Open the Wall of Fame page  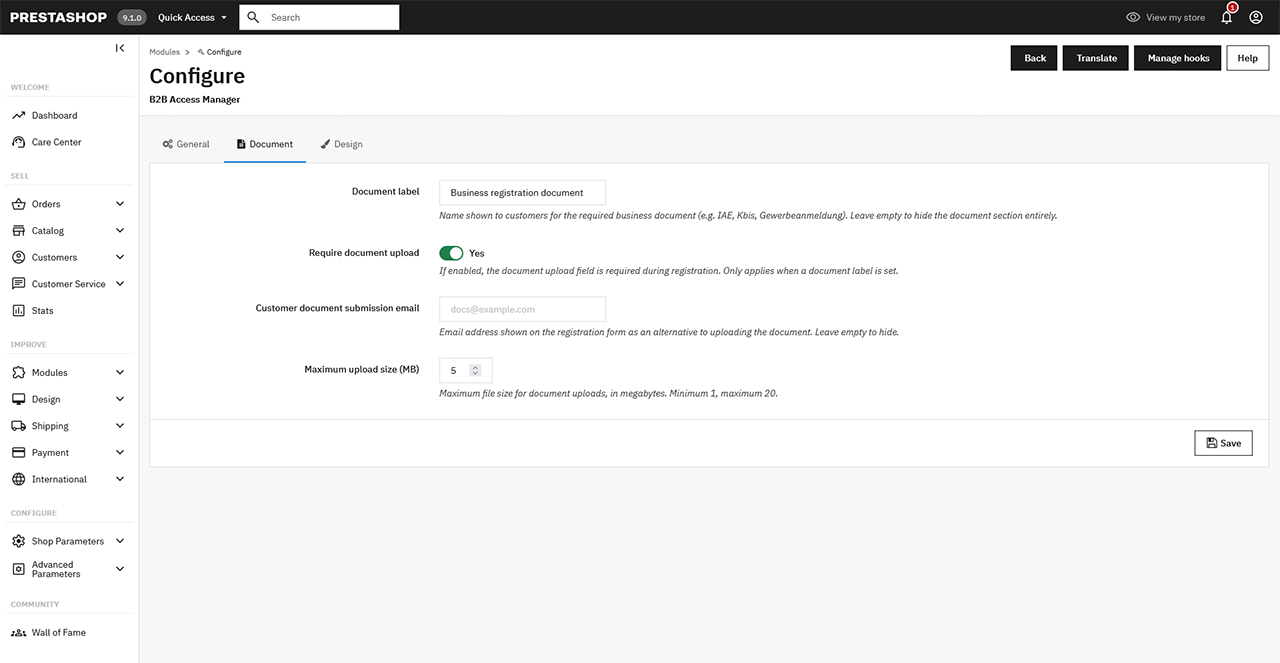click(58, 632)
